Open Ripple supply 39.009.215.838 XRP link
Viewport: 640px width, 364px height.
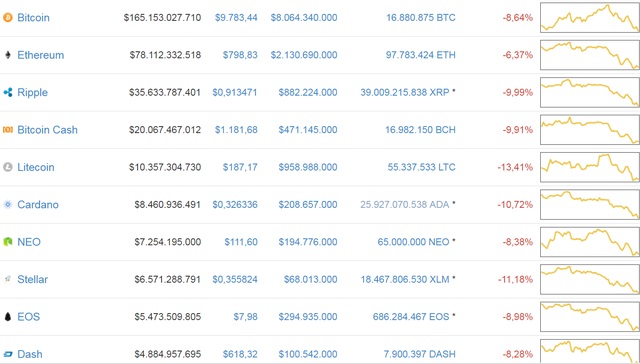(404, 92)
